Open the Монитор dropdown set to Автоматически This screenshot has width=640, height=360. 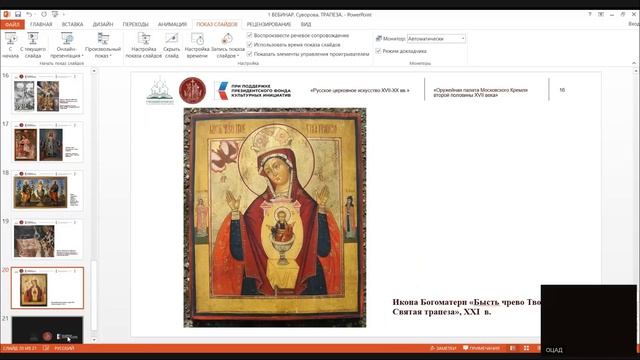tap(436, 38)
